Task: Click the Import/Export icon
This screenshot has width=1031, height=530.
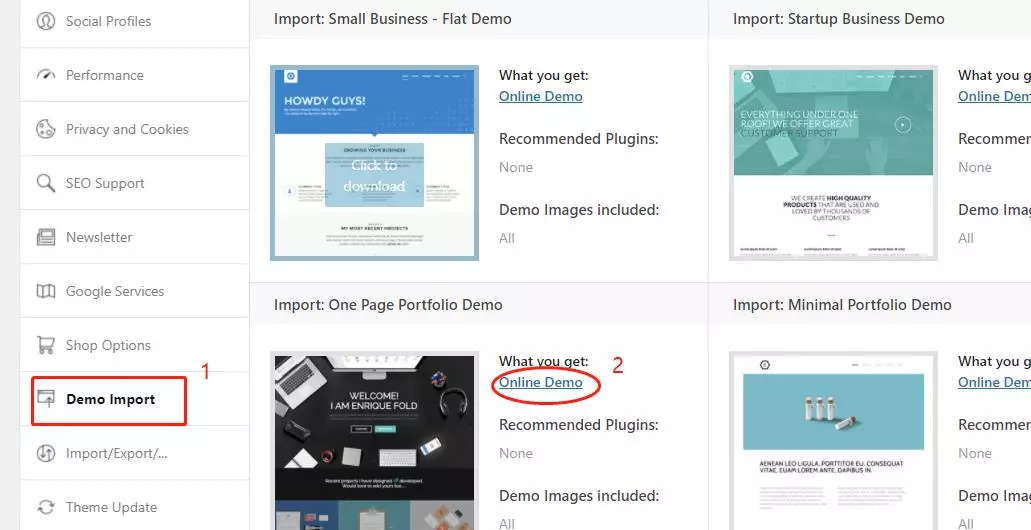Action: 45,453
